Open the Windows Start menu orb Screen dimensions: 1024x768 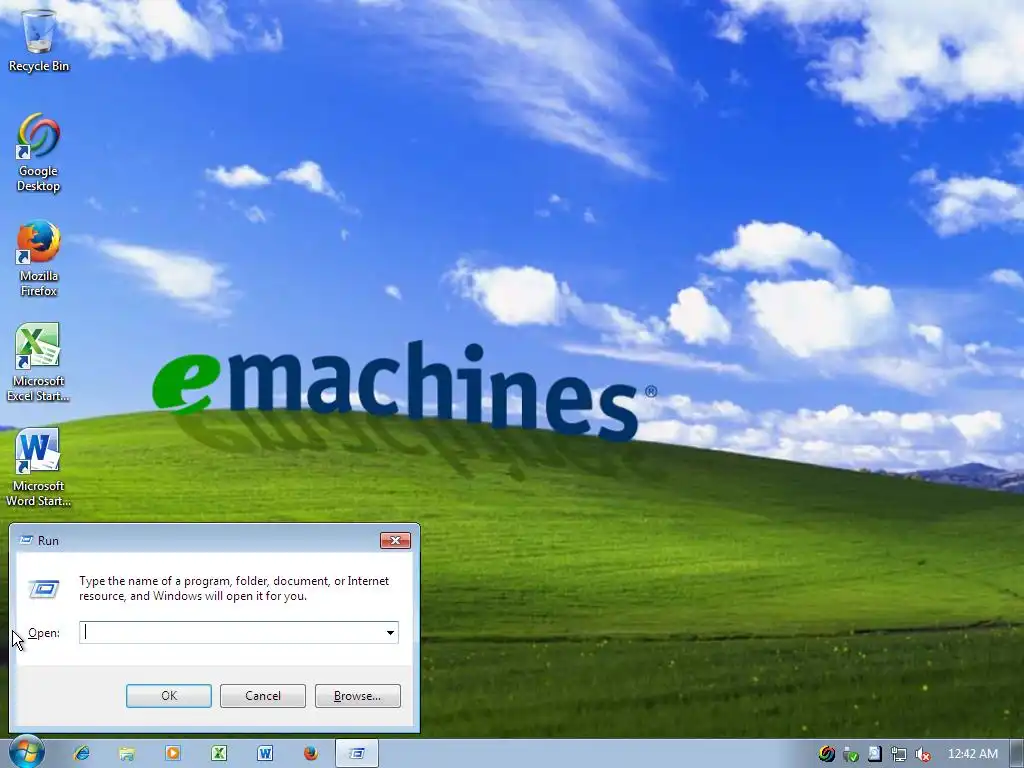[x=26, y=752]
